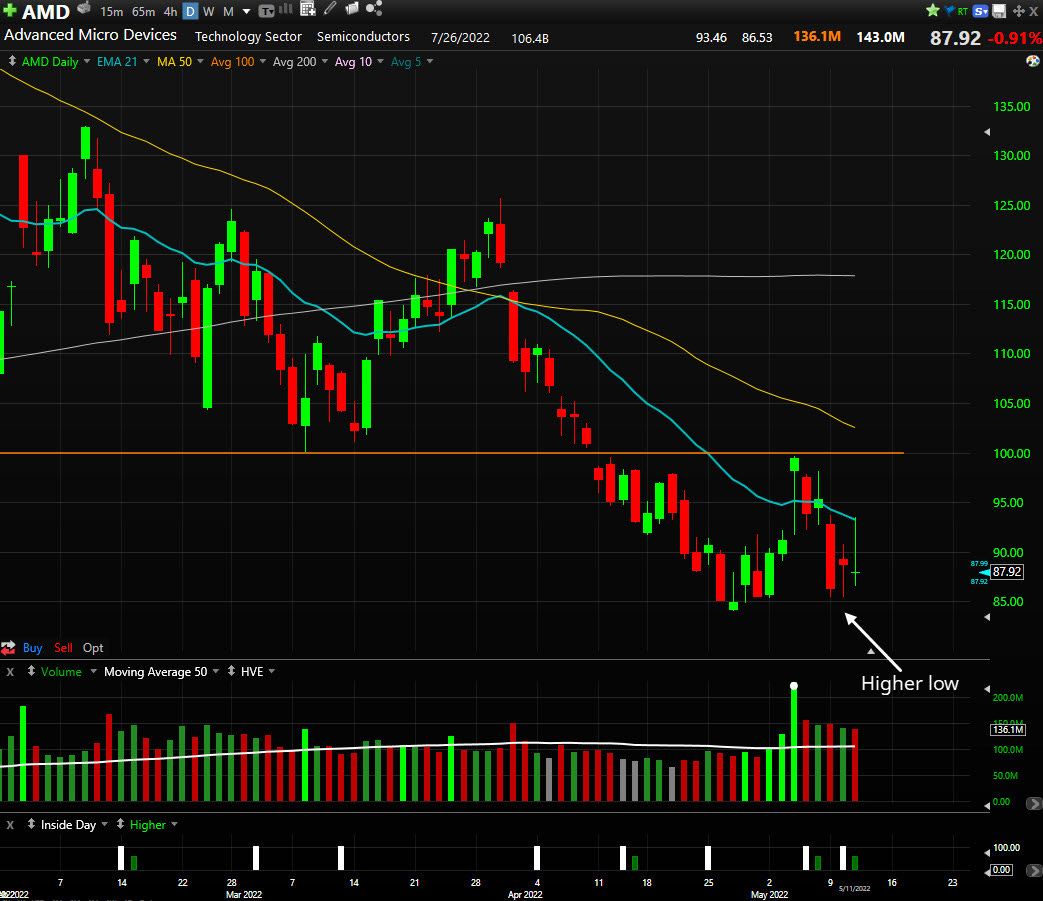
Task: Click the reorder arrows beside HVE
Action: [231, 671]
